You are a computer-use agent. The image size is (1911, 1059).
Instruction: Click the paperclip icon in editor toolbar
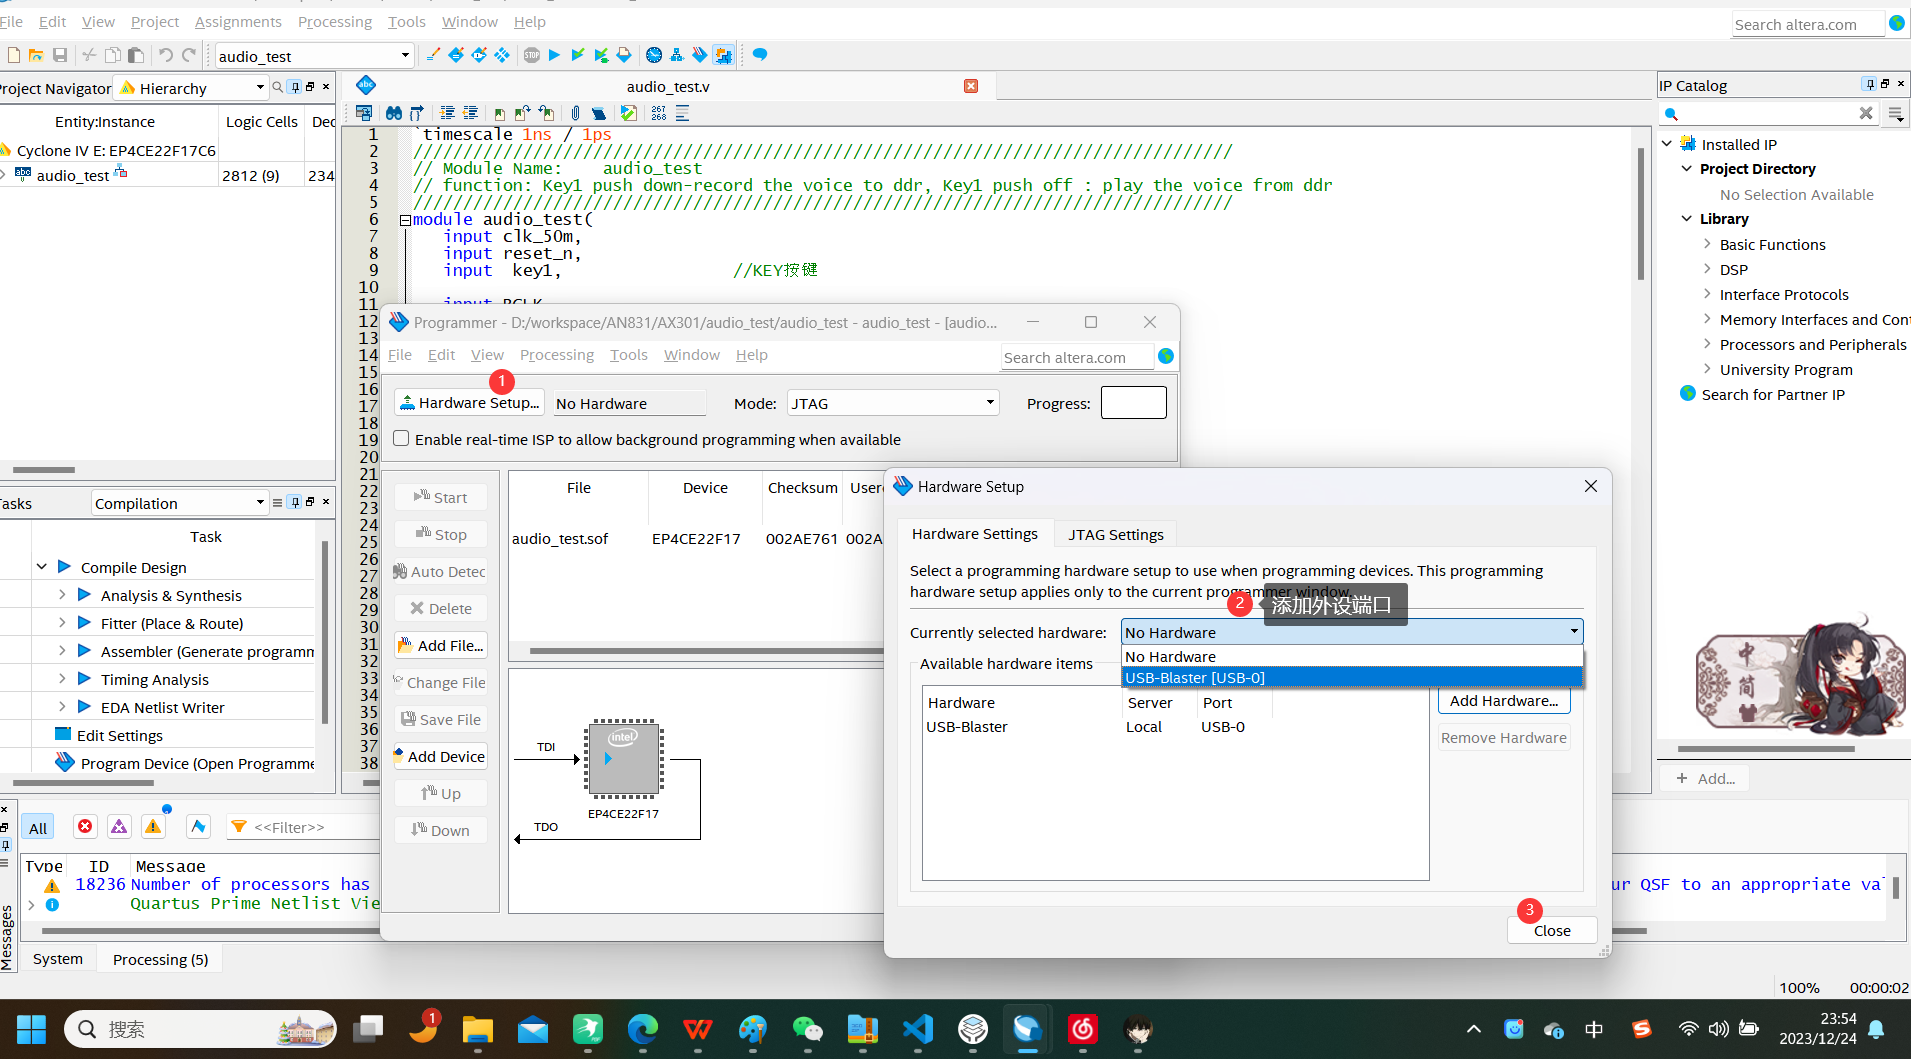coord(575,113)
